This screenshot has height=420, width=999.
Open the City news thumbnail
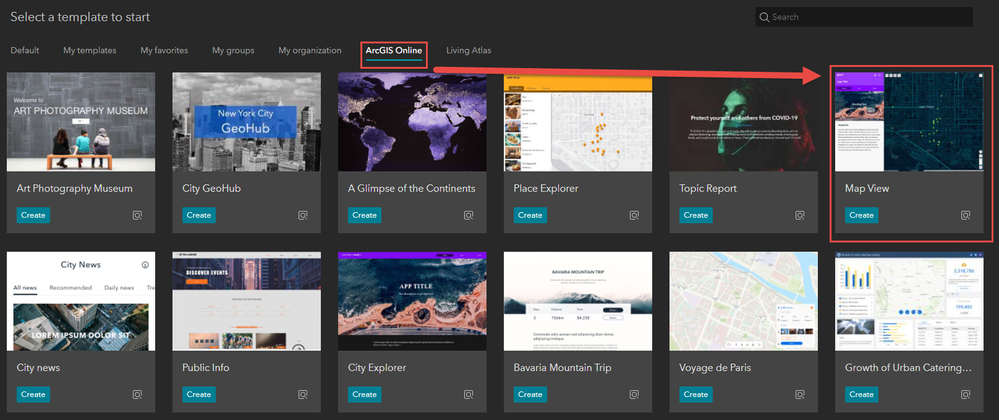81,301
